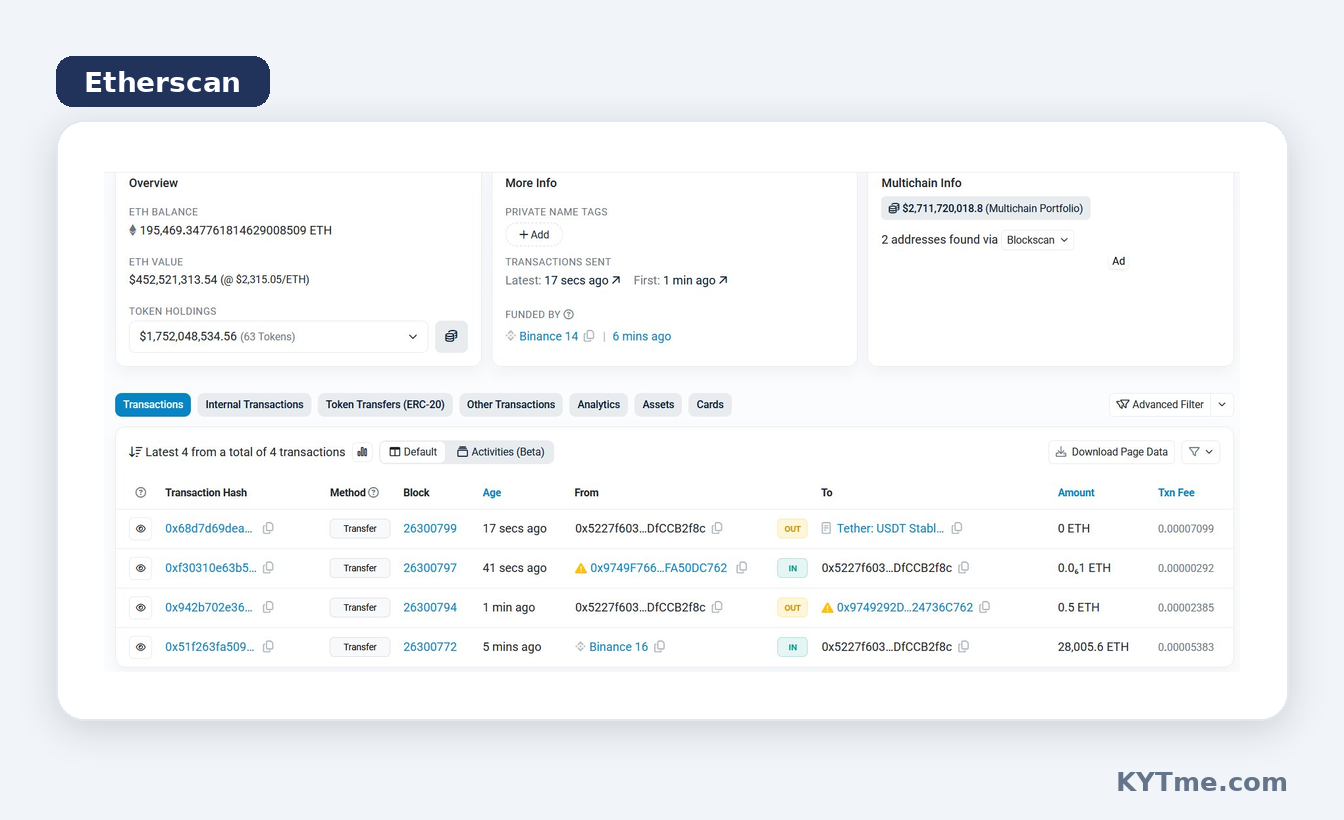This screenshot has width=1344, height=820.
Task: Preview transaction 0x51f263fa509 with eye icon
Action: pyautogui.click(x=141, y=647)
